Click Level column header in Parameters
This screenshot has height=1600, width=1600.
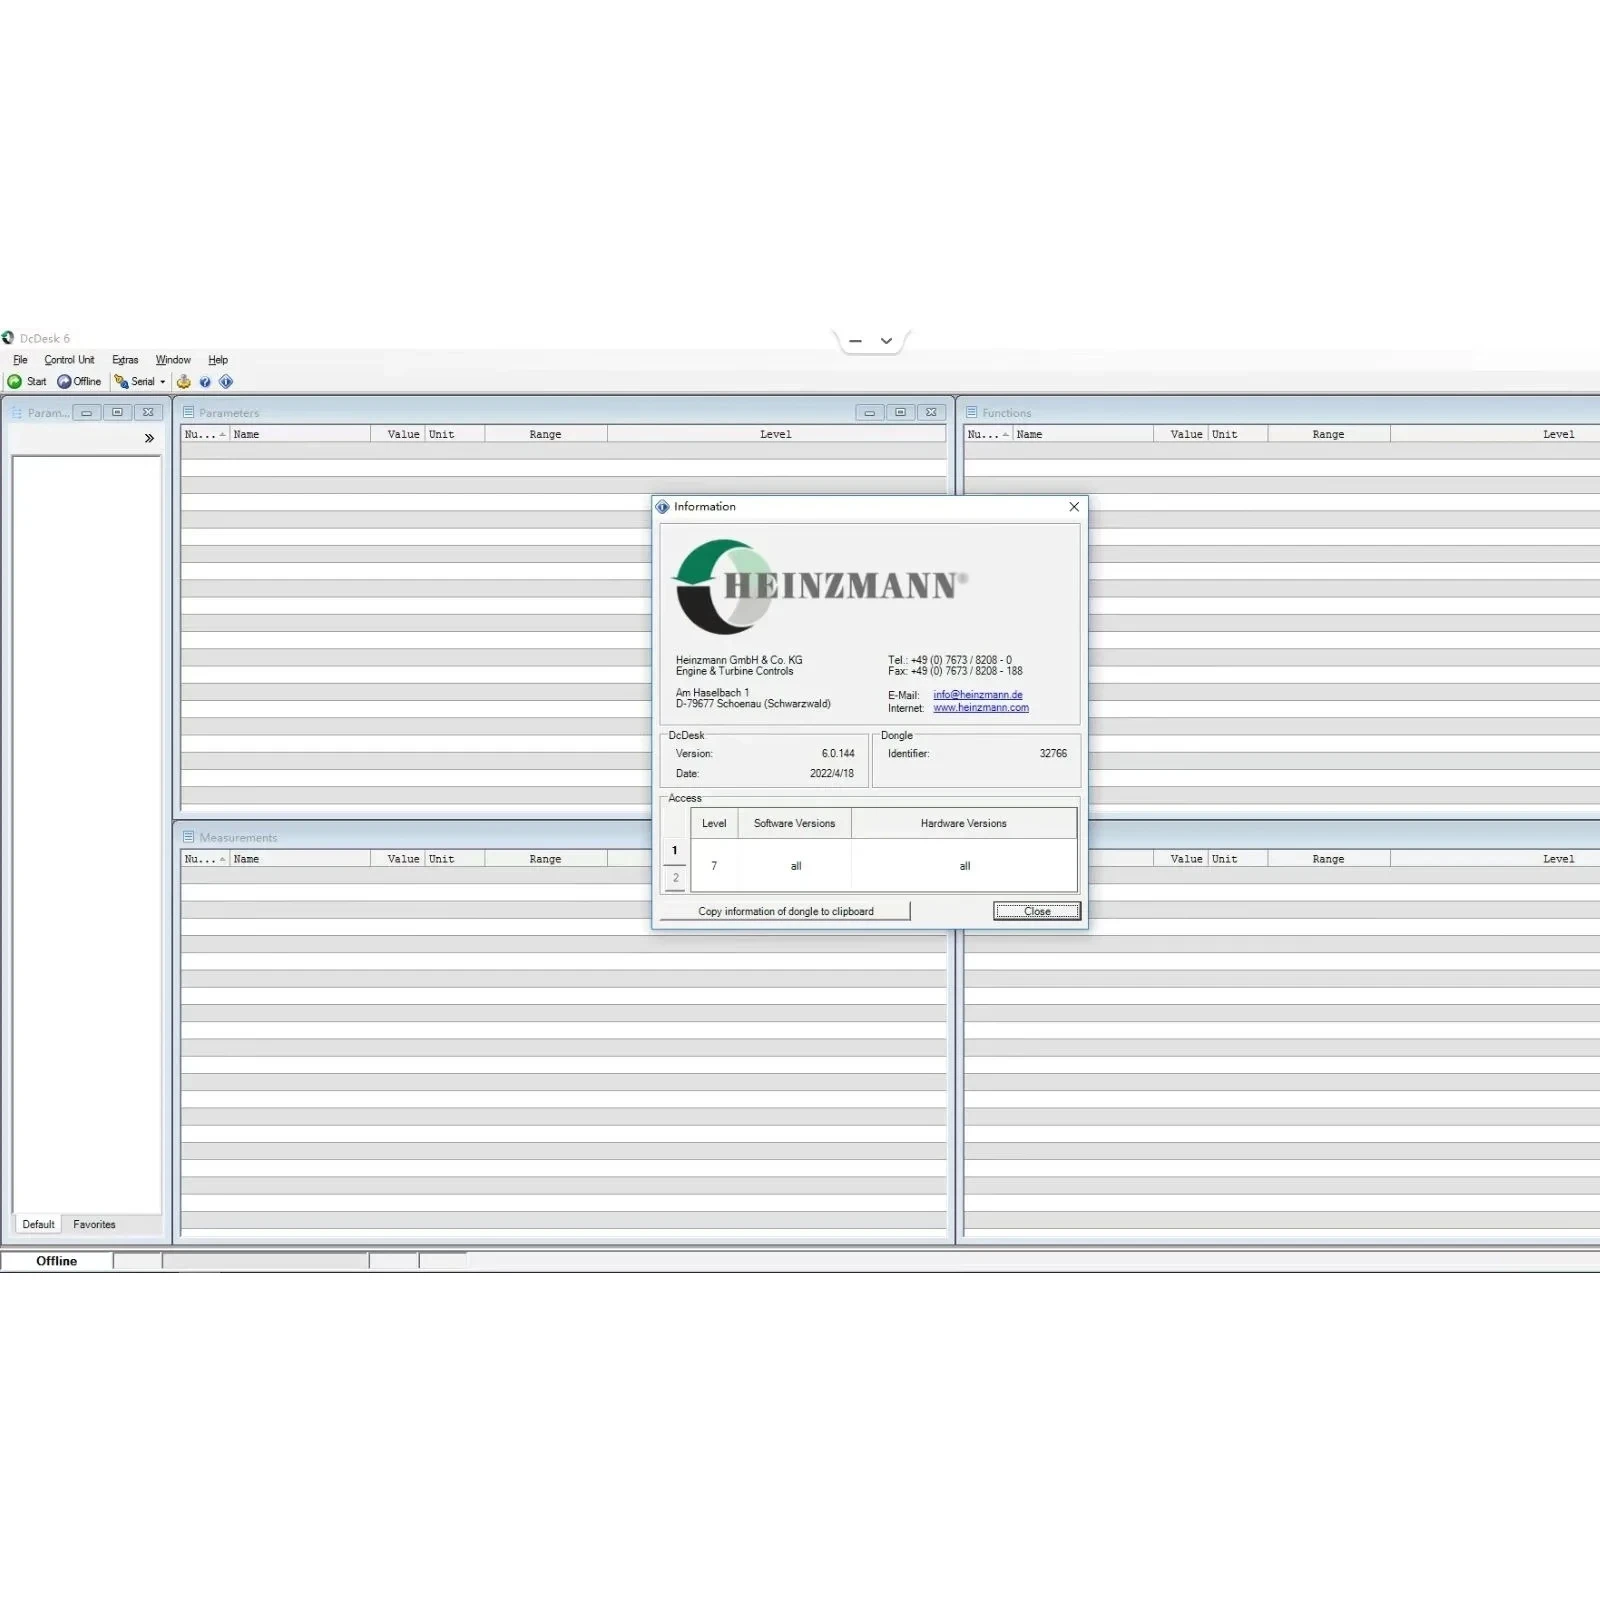tap(776, 434)
